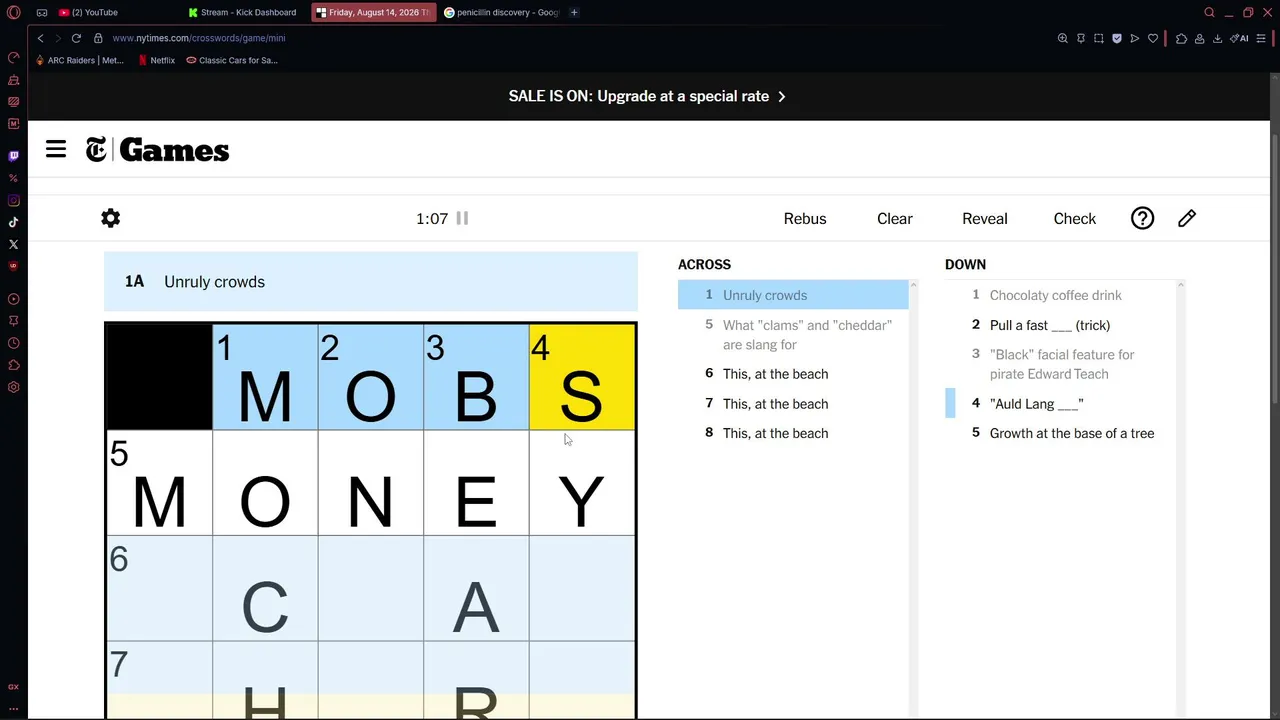
Task: Open the puzzle settings gear
Action: click(111, 218)
